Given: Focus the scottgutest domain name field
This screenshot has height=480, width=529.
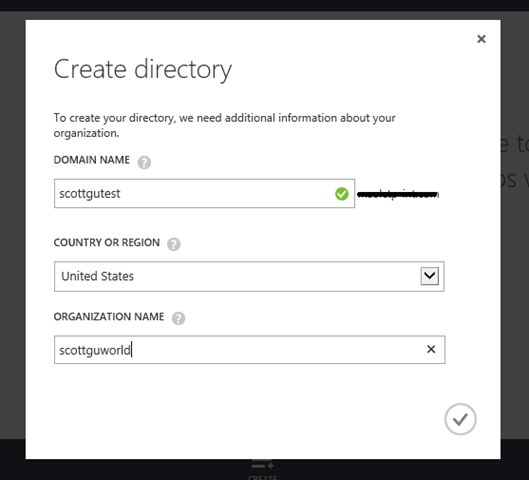Looking at the screenshot, I should tap(204, 194).
